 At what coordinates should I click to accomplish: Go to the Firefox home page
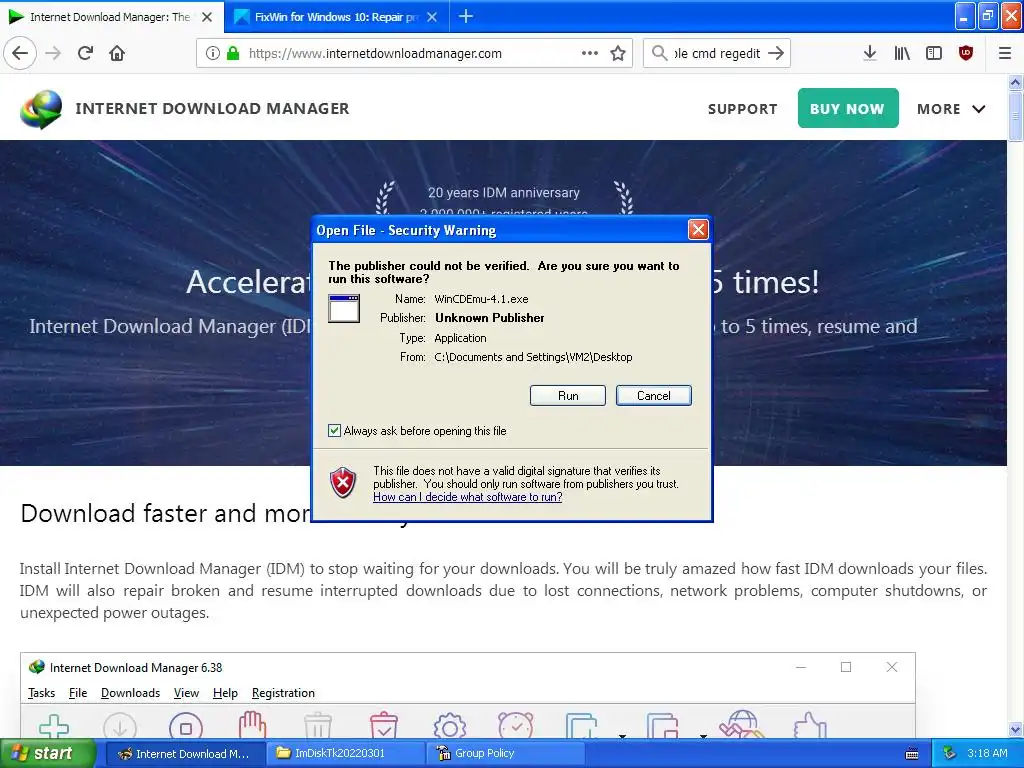pos(117,53)
